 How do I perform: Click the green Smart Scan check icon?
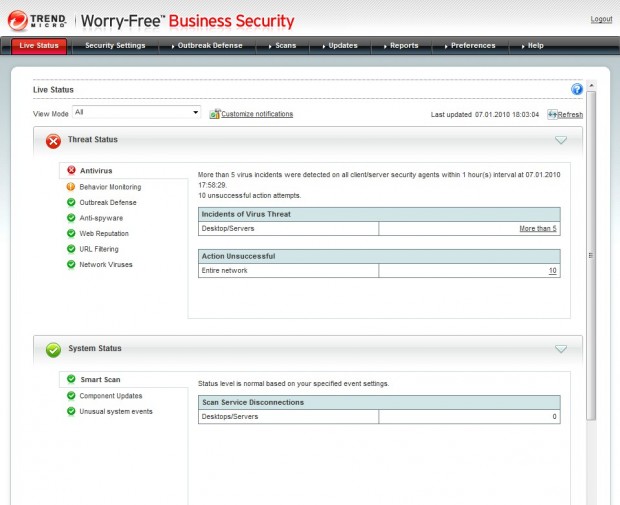pos(71,379)
